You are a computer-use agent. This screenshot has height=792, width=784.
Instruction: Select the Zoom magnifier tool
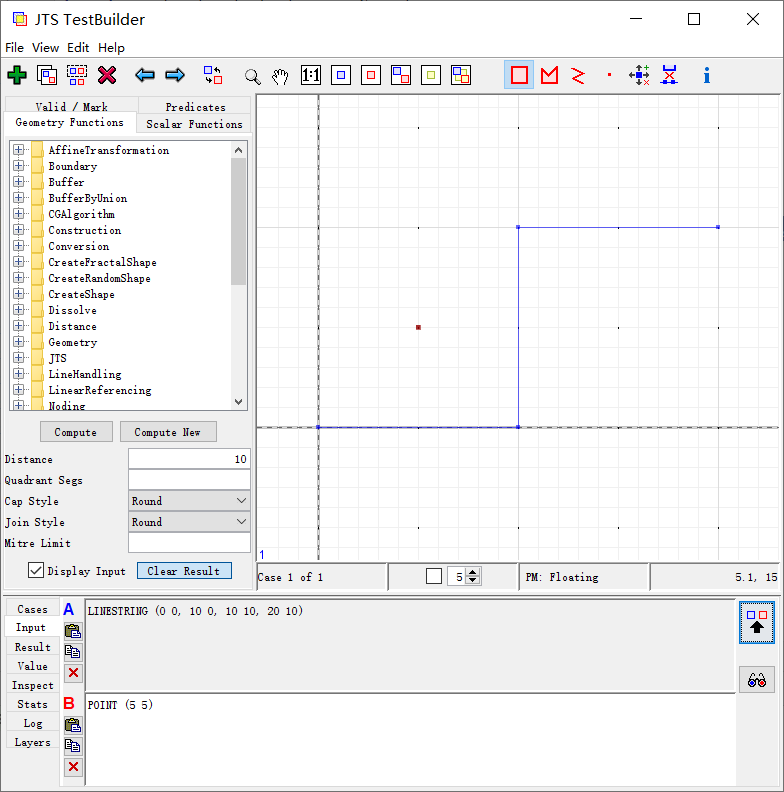click(252, 76)
